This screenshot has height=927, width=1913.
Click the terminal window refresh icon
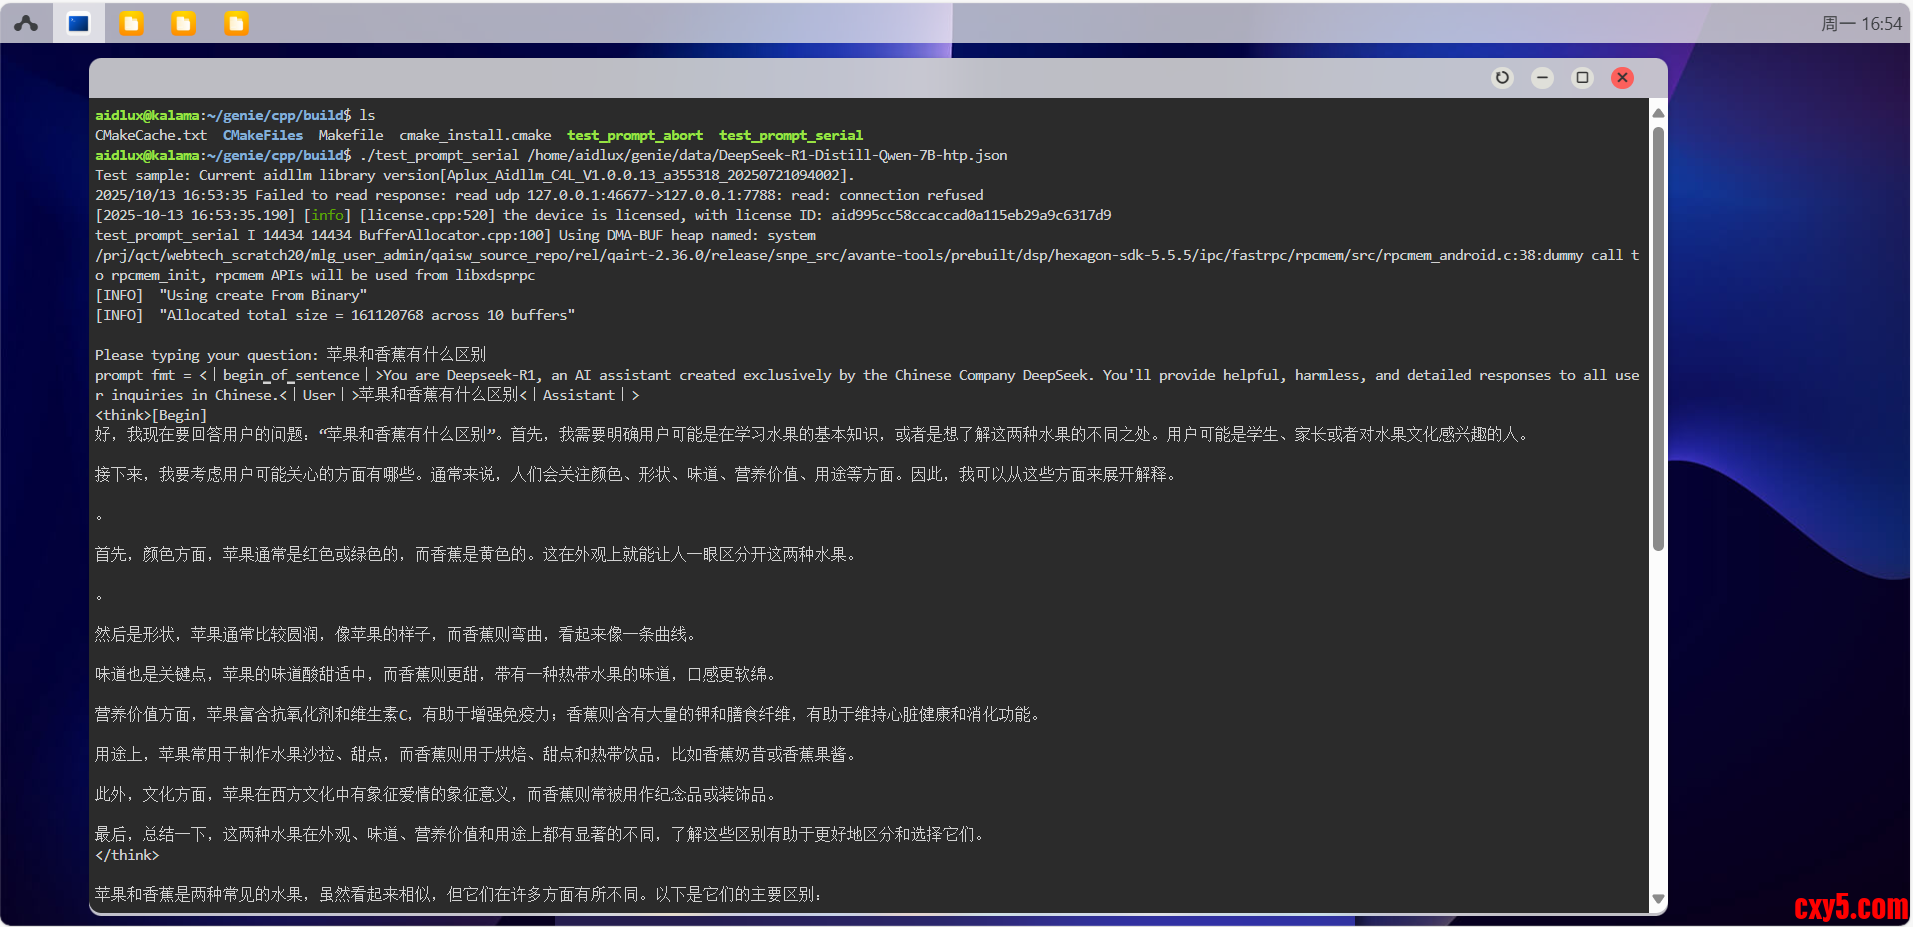pos(1502,78)
